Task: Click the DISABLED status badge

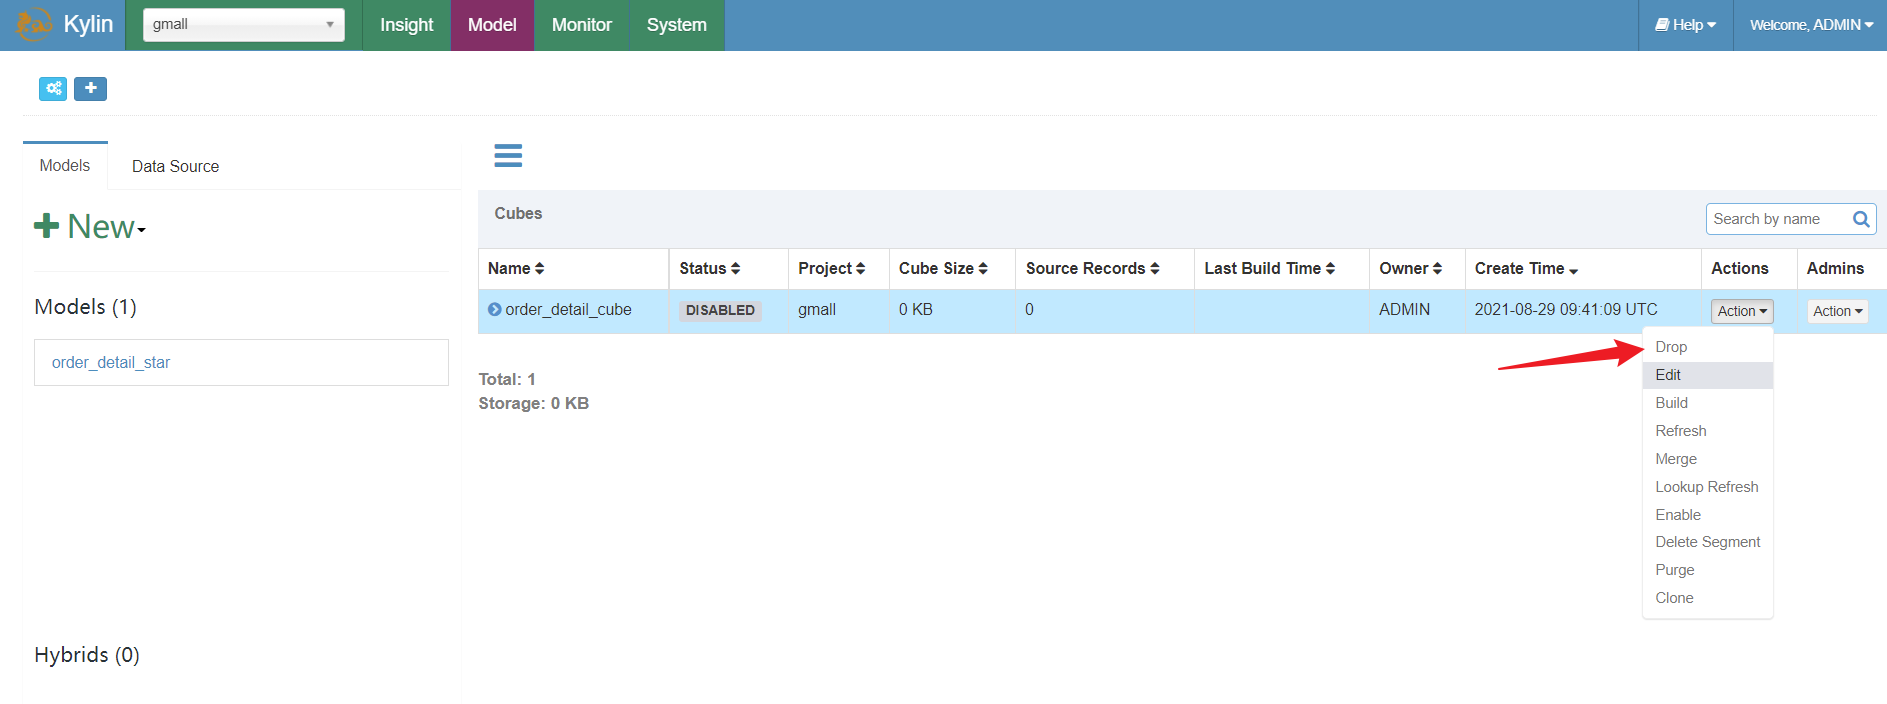Action: point(720,311)
